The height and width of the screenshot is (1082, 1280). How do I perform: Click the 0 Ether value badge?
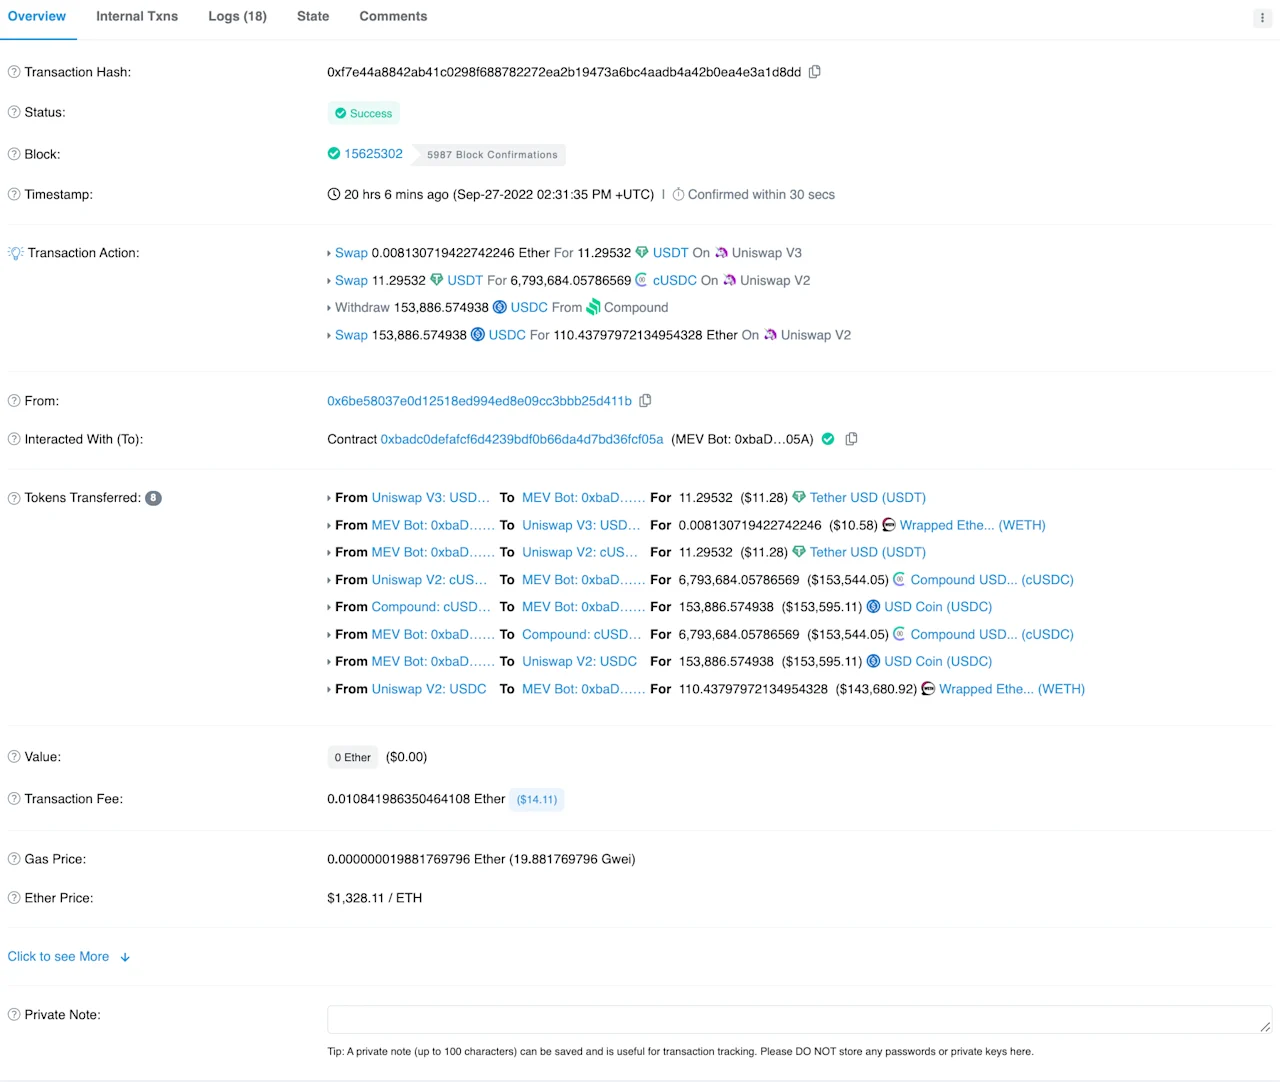pyautogui.click(x=353, y=757)
